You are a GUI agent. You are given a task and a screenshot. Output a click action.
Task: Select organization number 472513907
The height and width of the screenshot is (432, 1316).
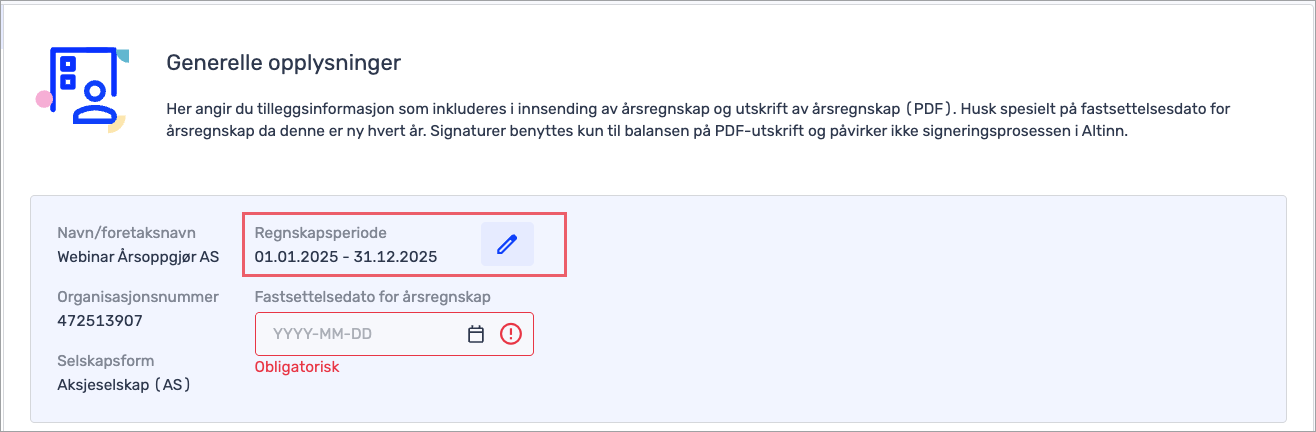(100, 321)
